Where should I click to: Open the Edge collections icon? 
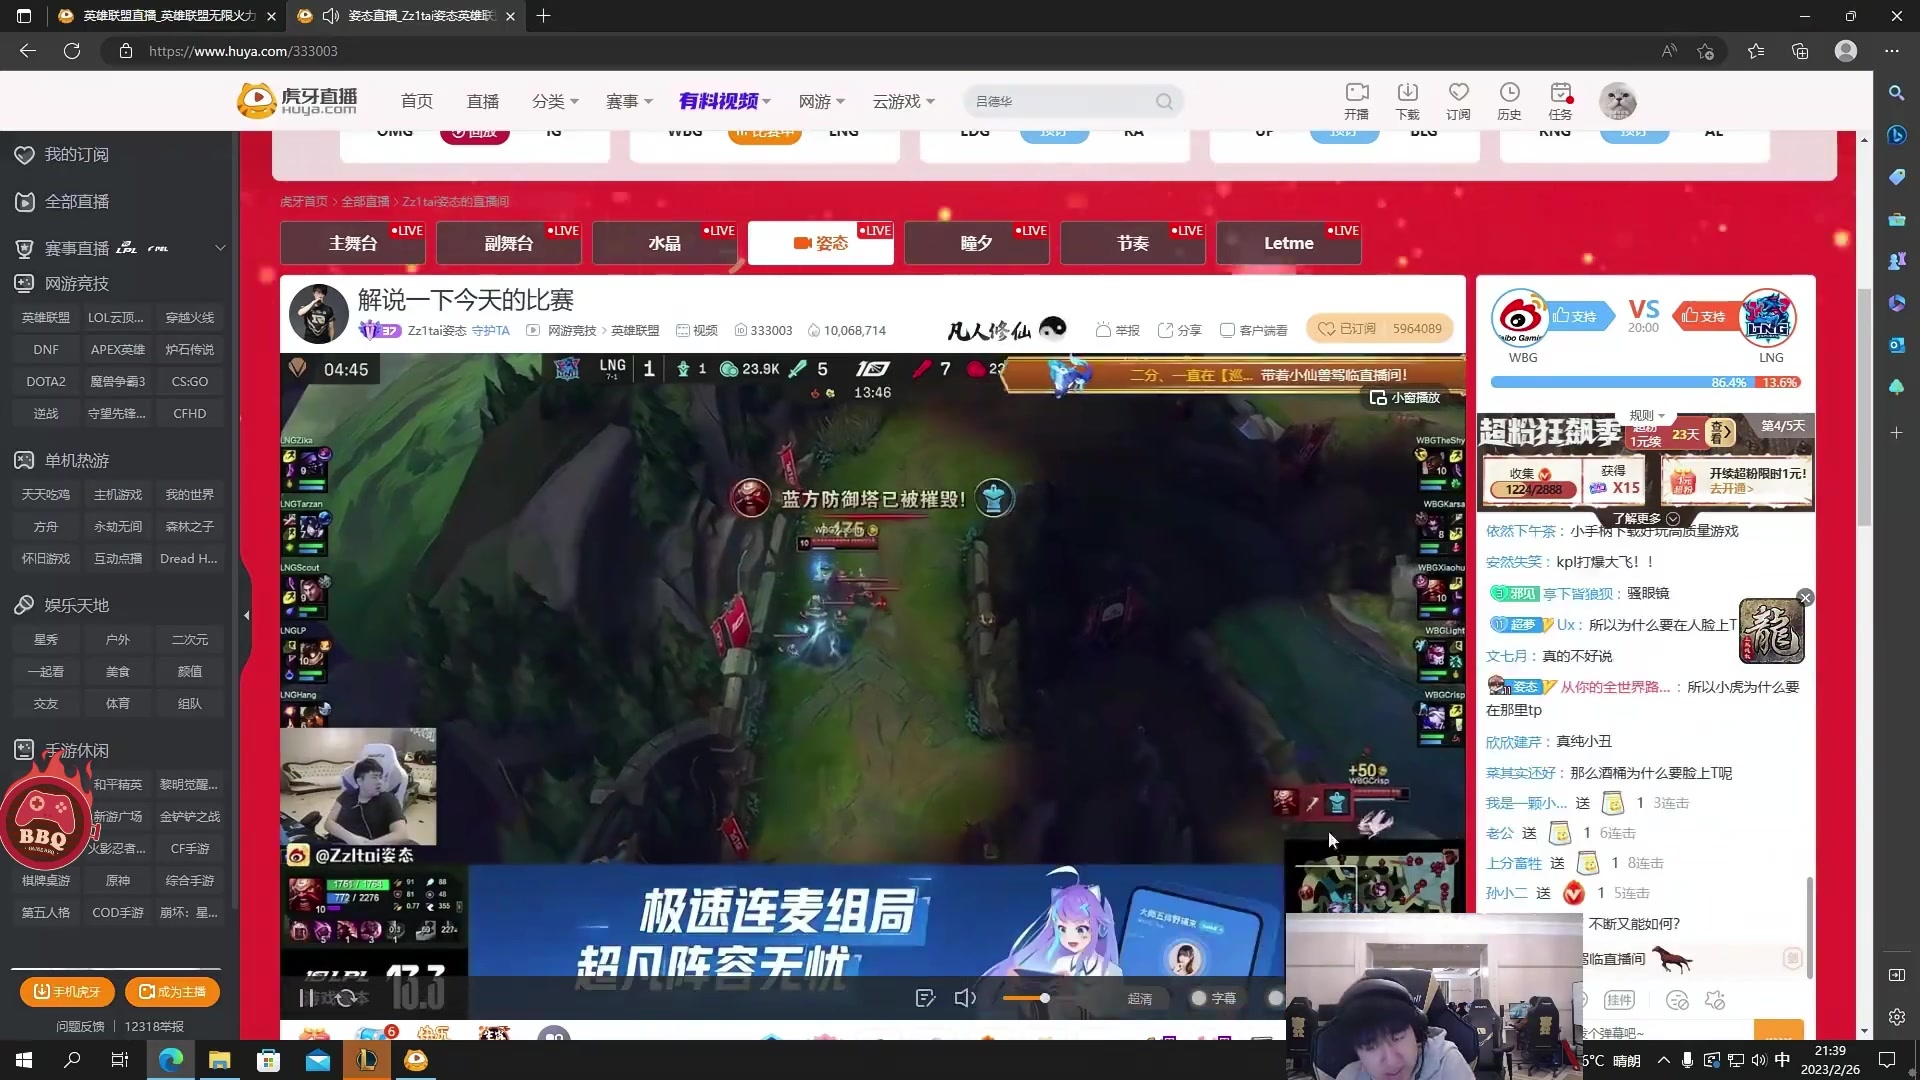1800,51
